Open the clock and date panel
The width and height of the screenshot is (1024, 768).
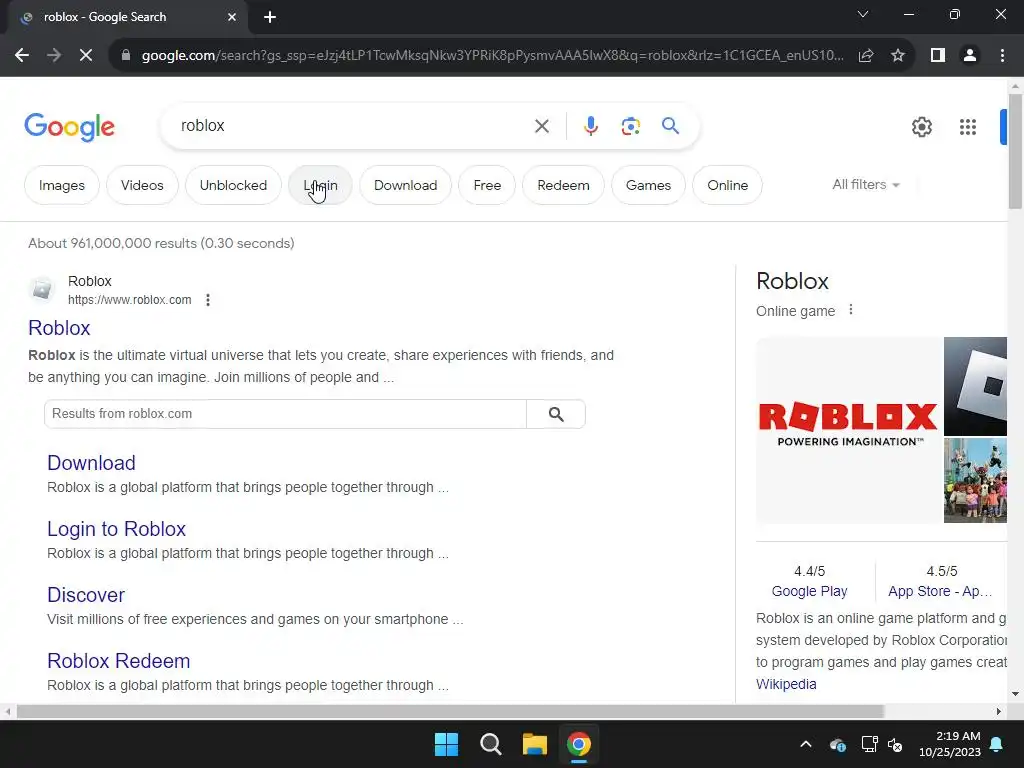click(x=950, y=744)
